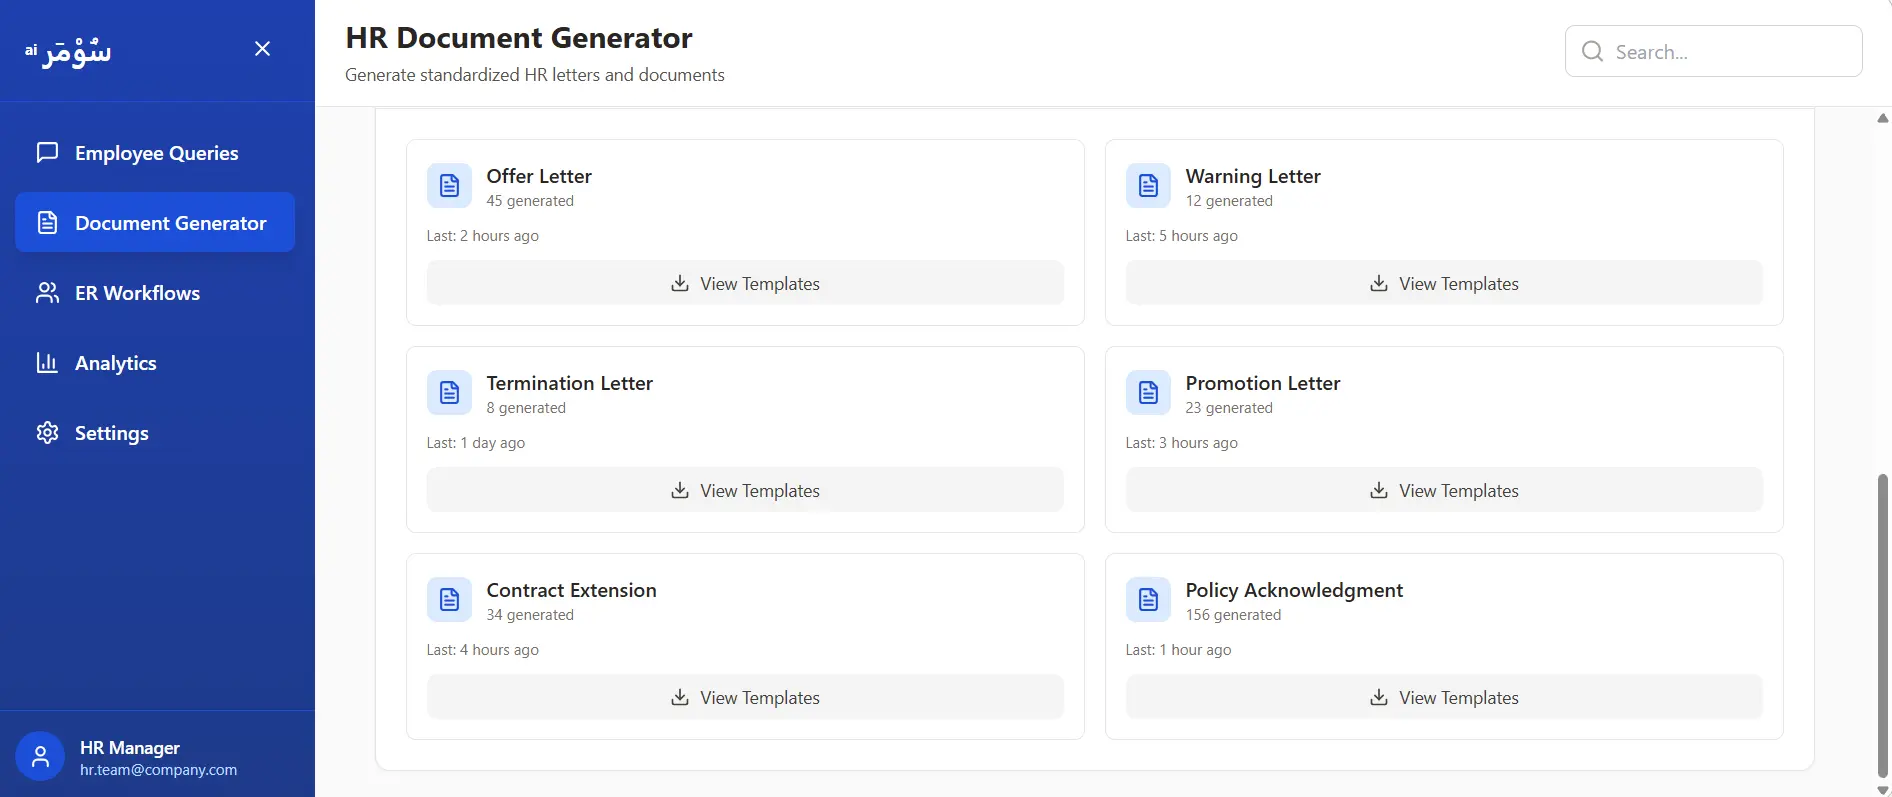Select the Employee Queries chat icon

[46, 152]
